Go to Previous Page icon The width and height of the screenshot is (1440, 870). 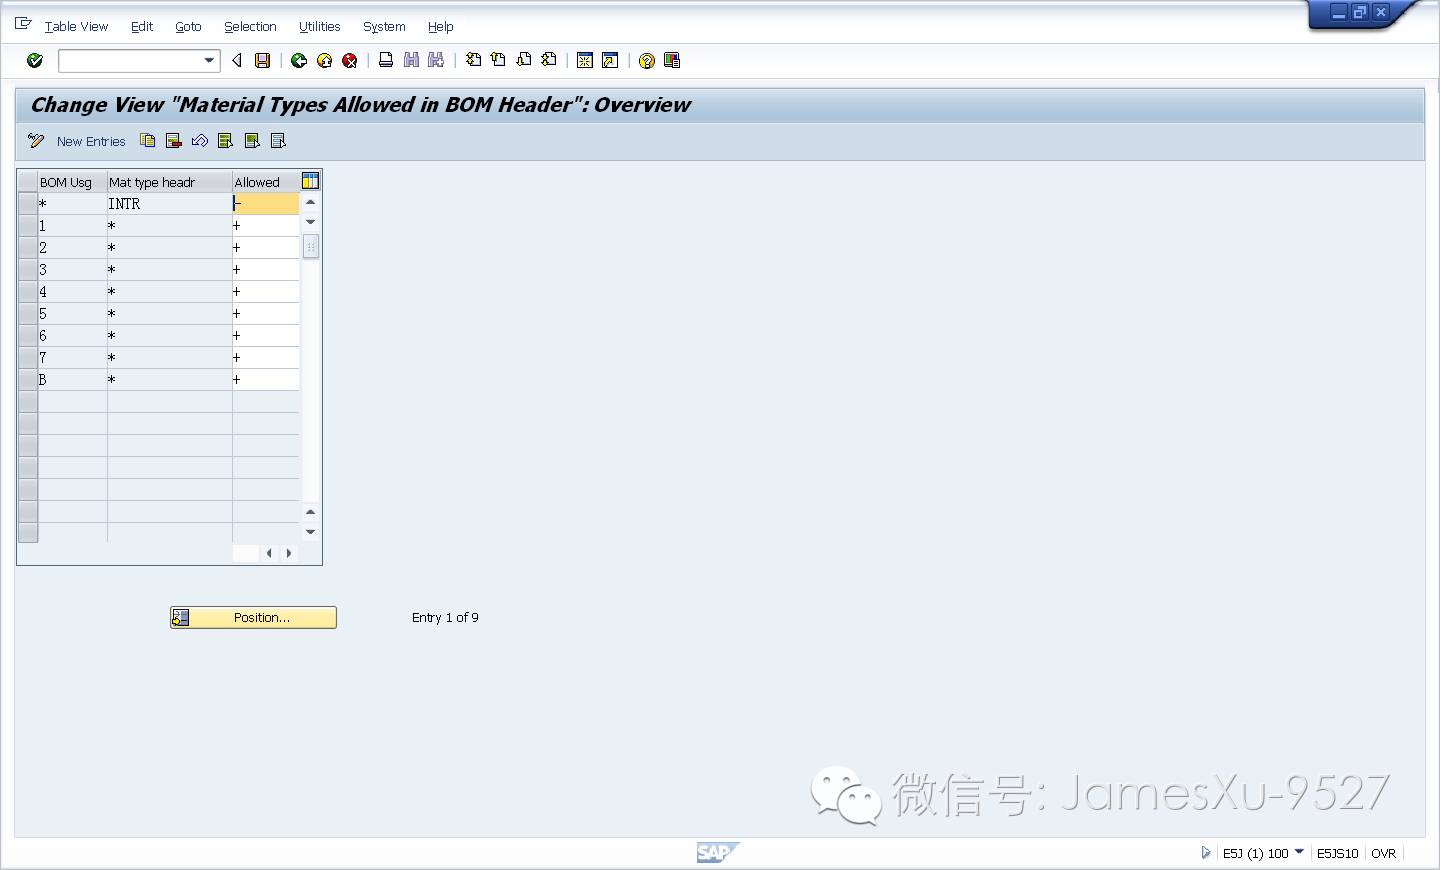coord(498,61)
